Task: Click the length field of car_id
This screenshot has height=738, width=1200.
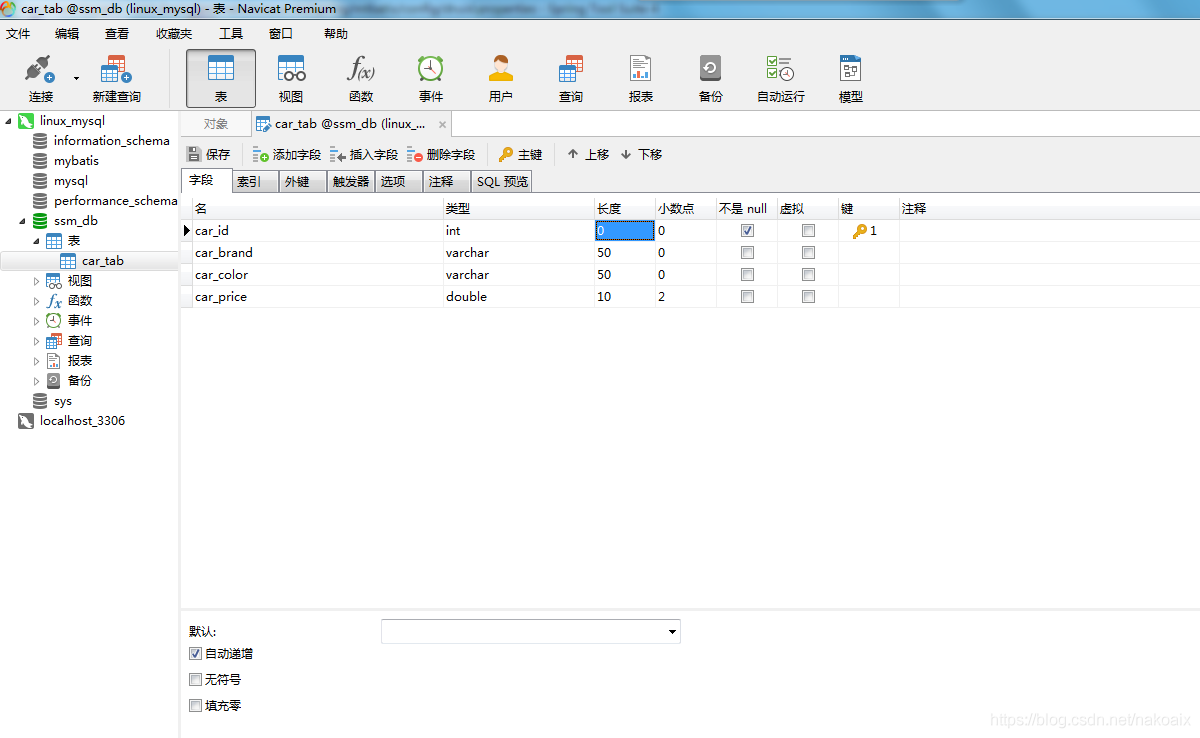Action: pyautogui.click(x=625, y=231)
